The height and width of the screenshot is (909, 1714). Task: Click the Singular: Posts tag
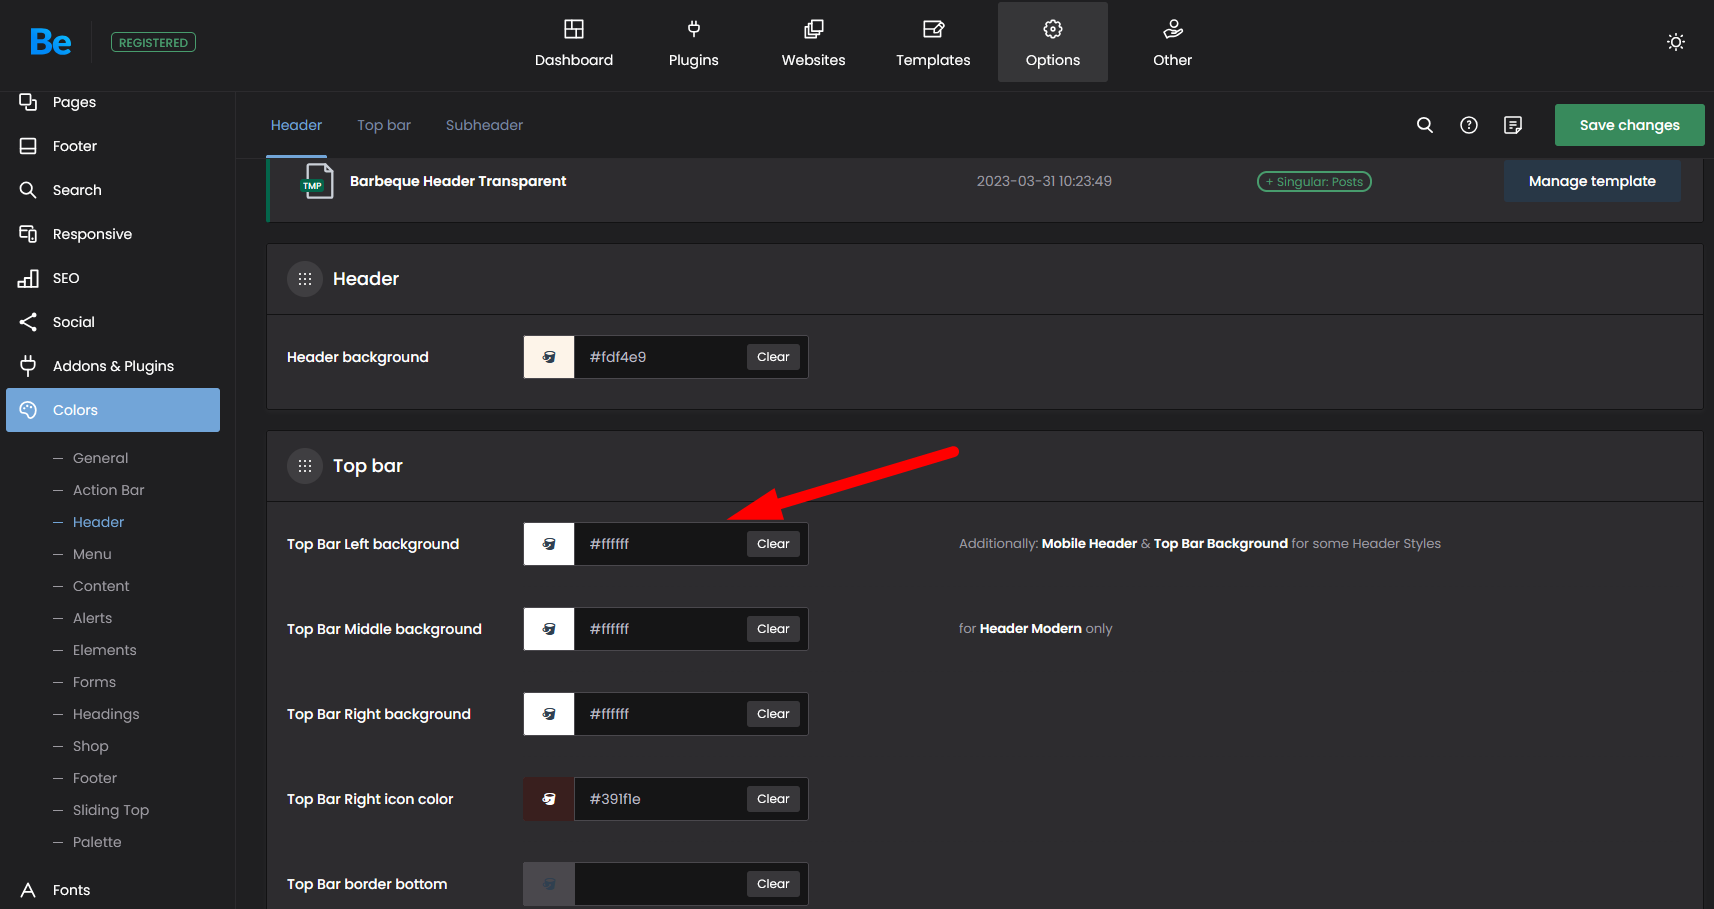1314,182
